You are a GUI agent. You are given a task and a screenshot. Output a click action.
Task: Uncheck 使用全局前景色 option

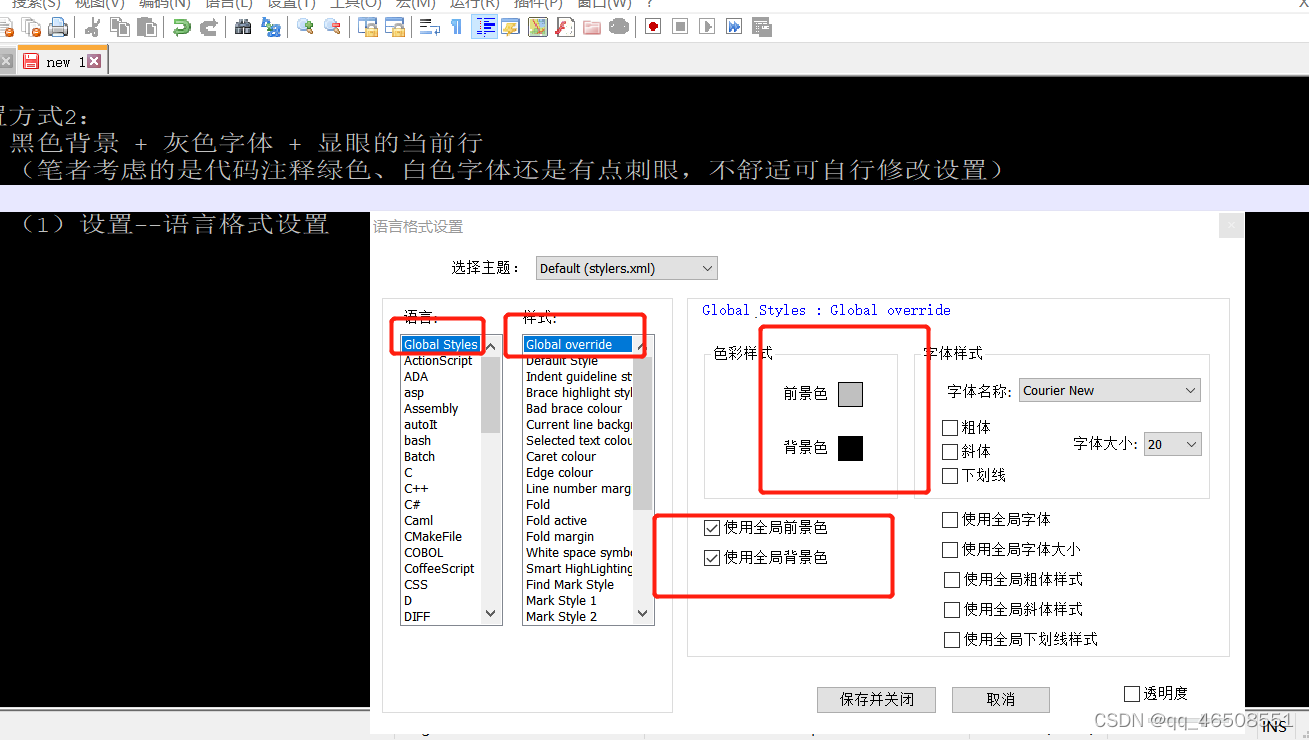714,527
